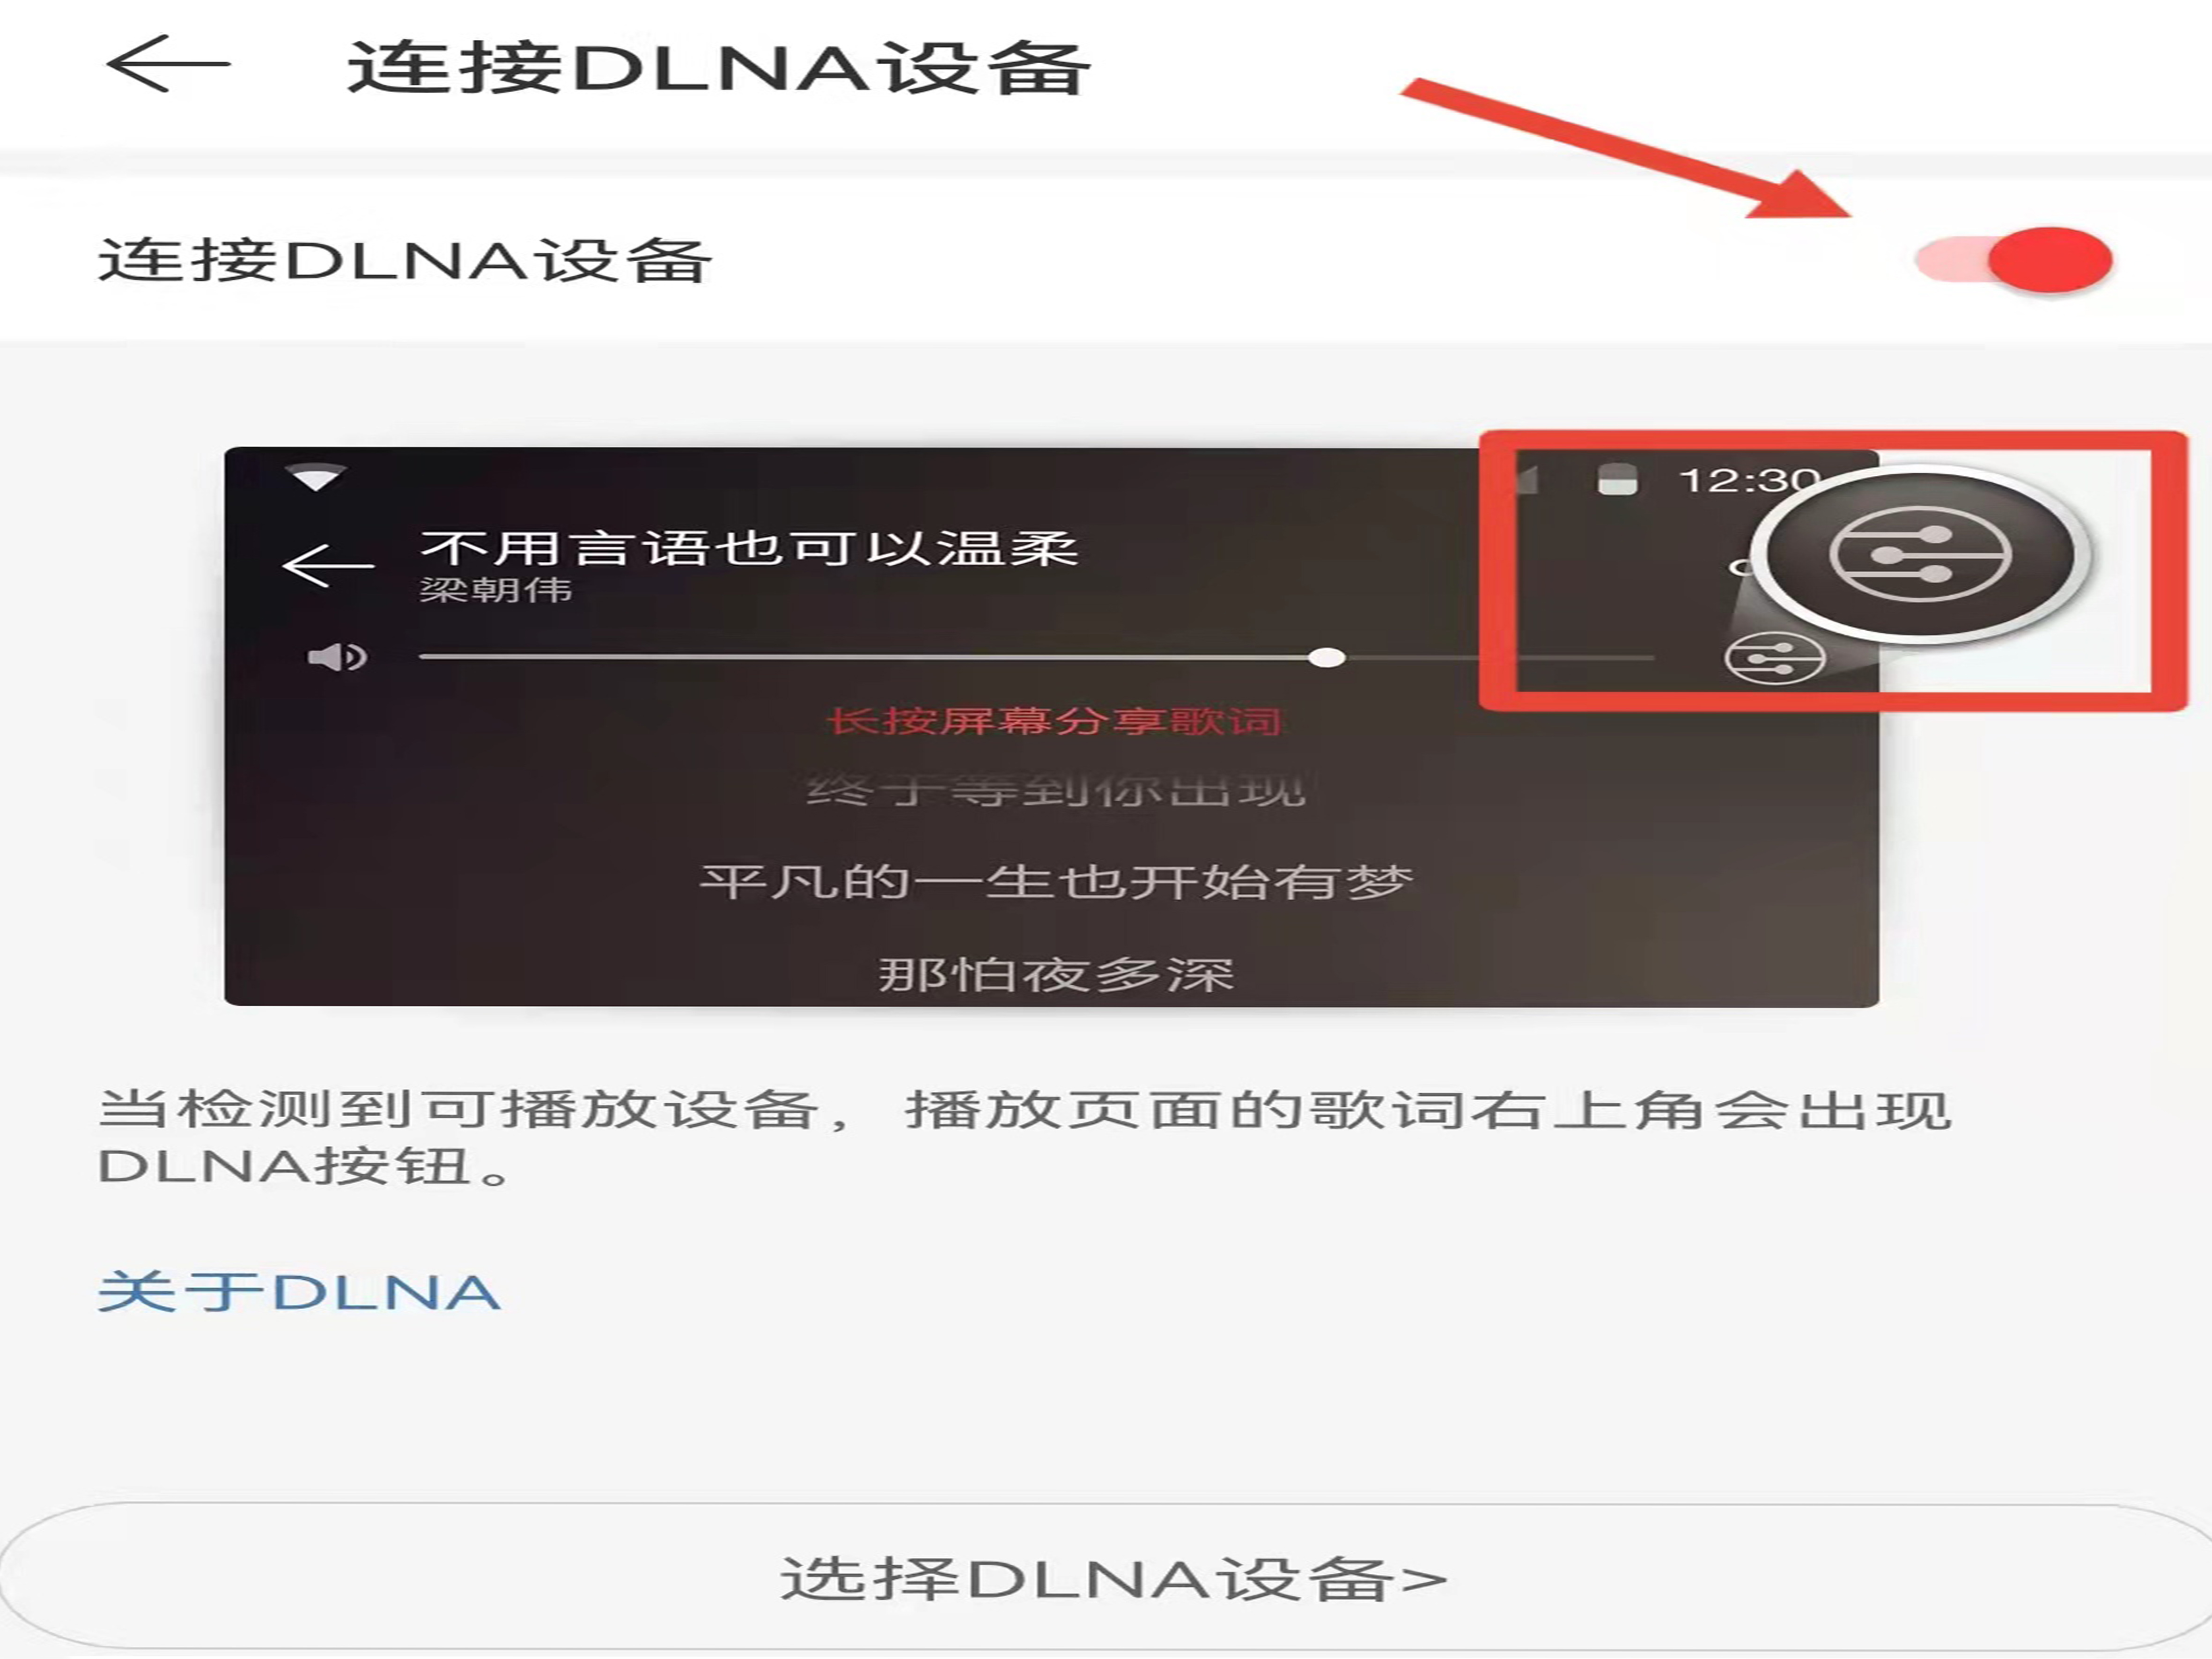Click the speaker volume icon in preview

pos(337,657)
